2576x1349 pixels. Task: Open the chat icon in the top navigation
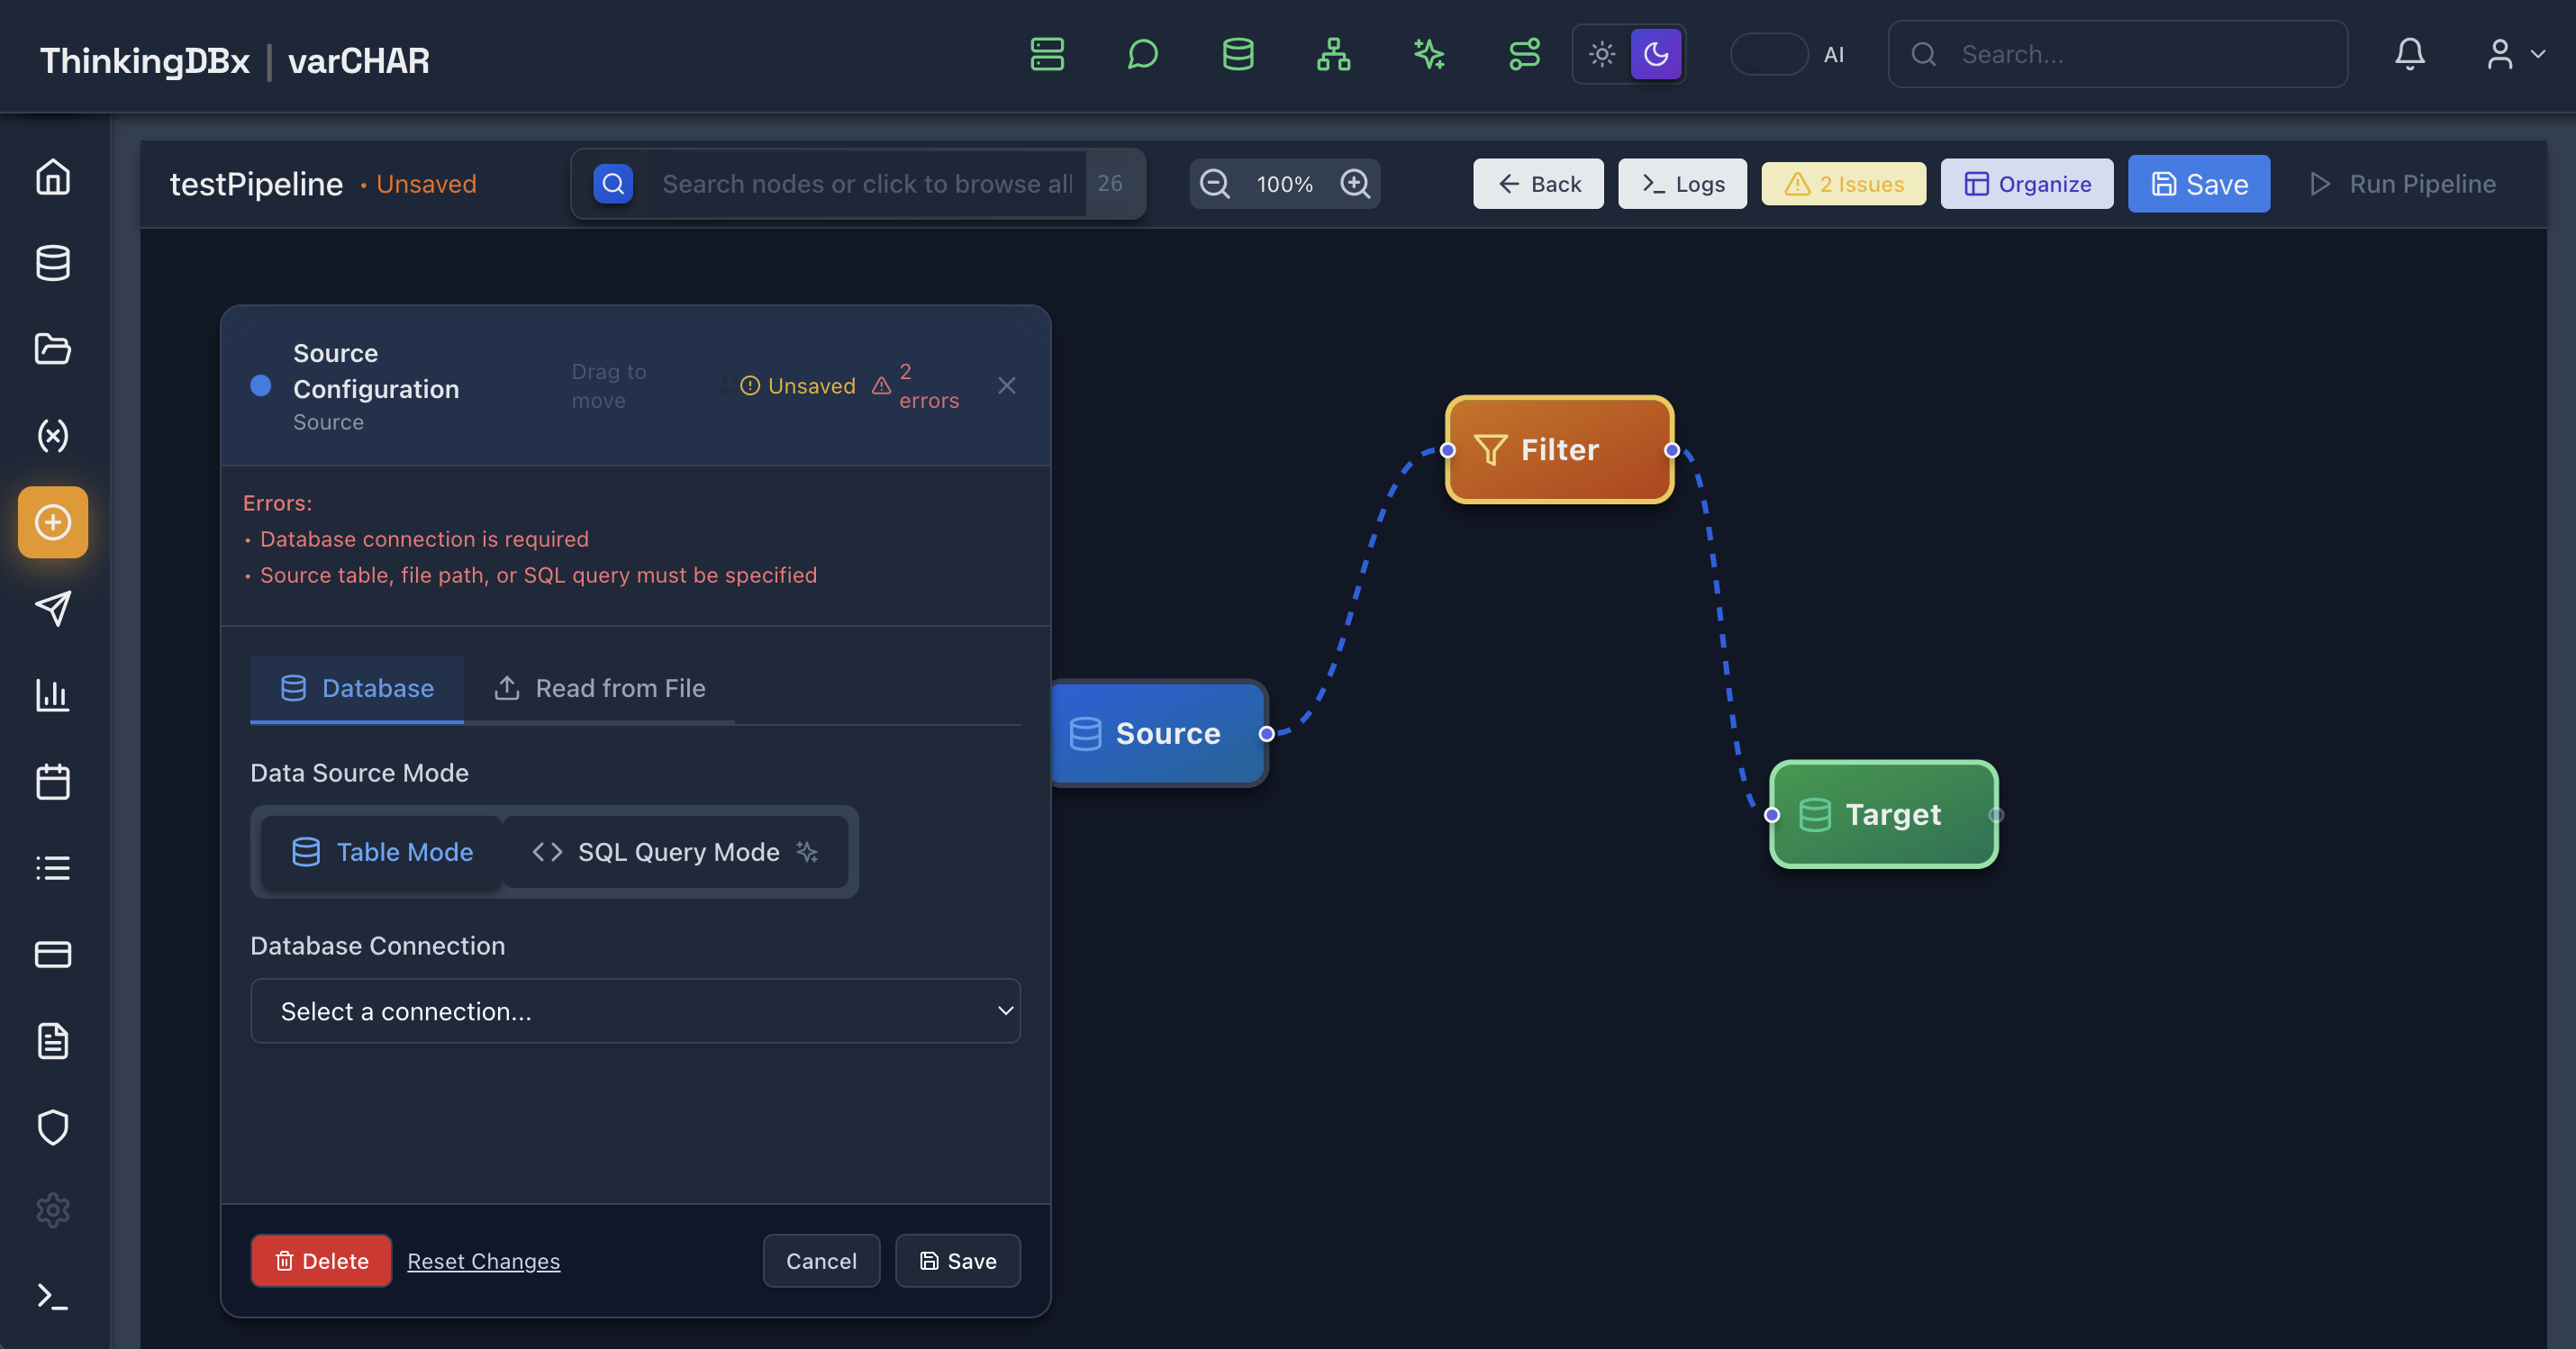[x=1142, y=54]
